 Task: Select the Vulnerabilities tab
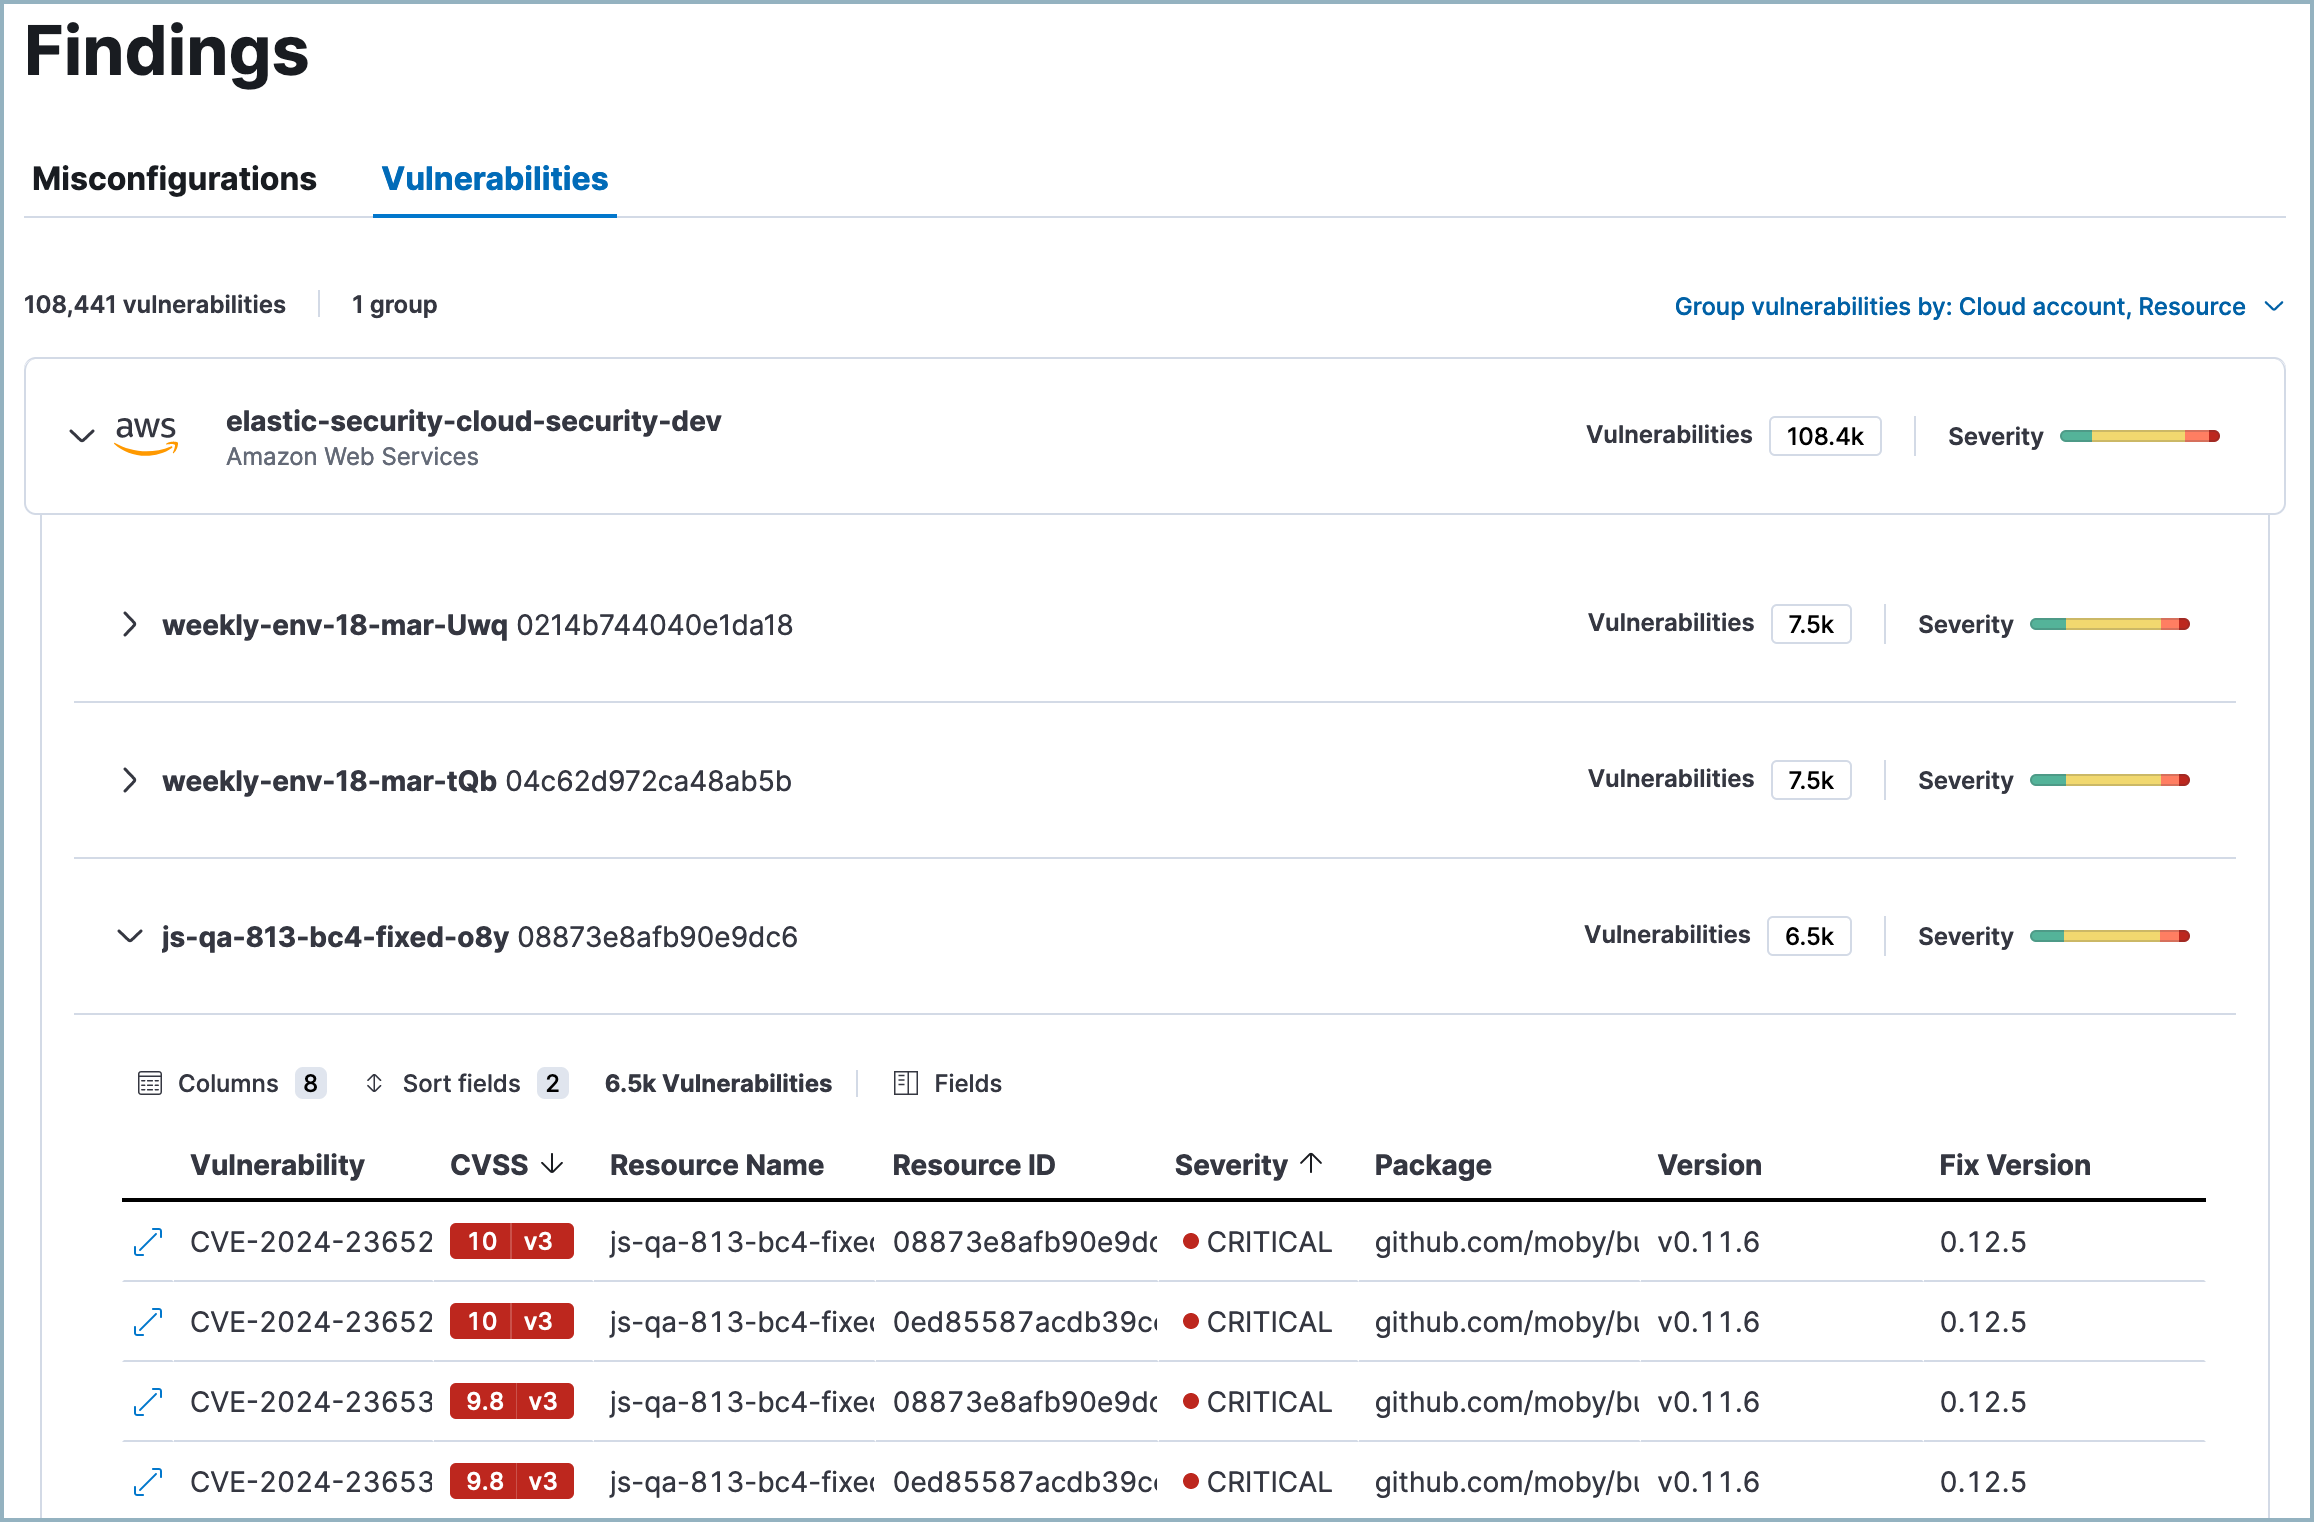pyautogui.click(x=494, y=178)
